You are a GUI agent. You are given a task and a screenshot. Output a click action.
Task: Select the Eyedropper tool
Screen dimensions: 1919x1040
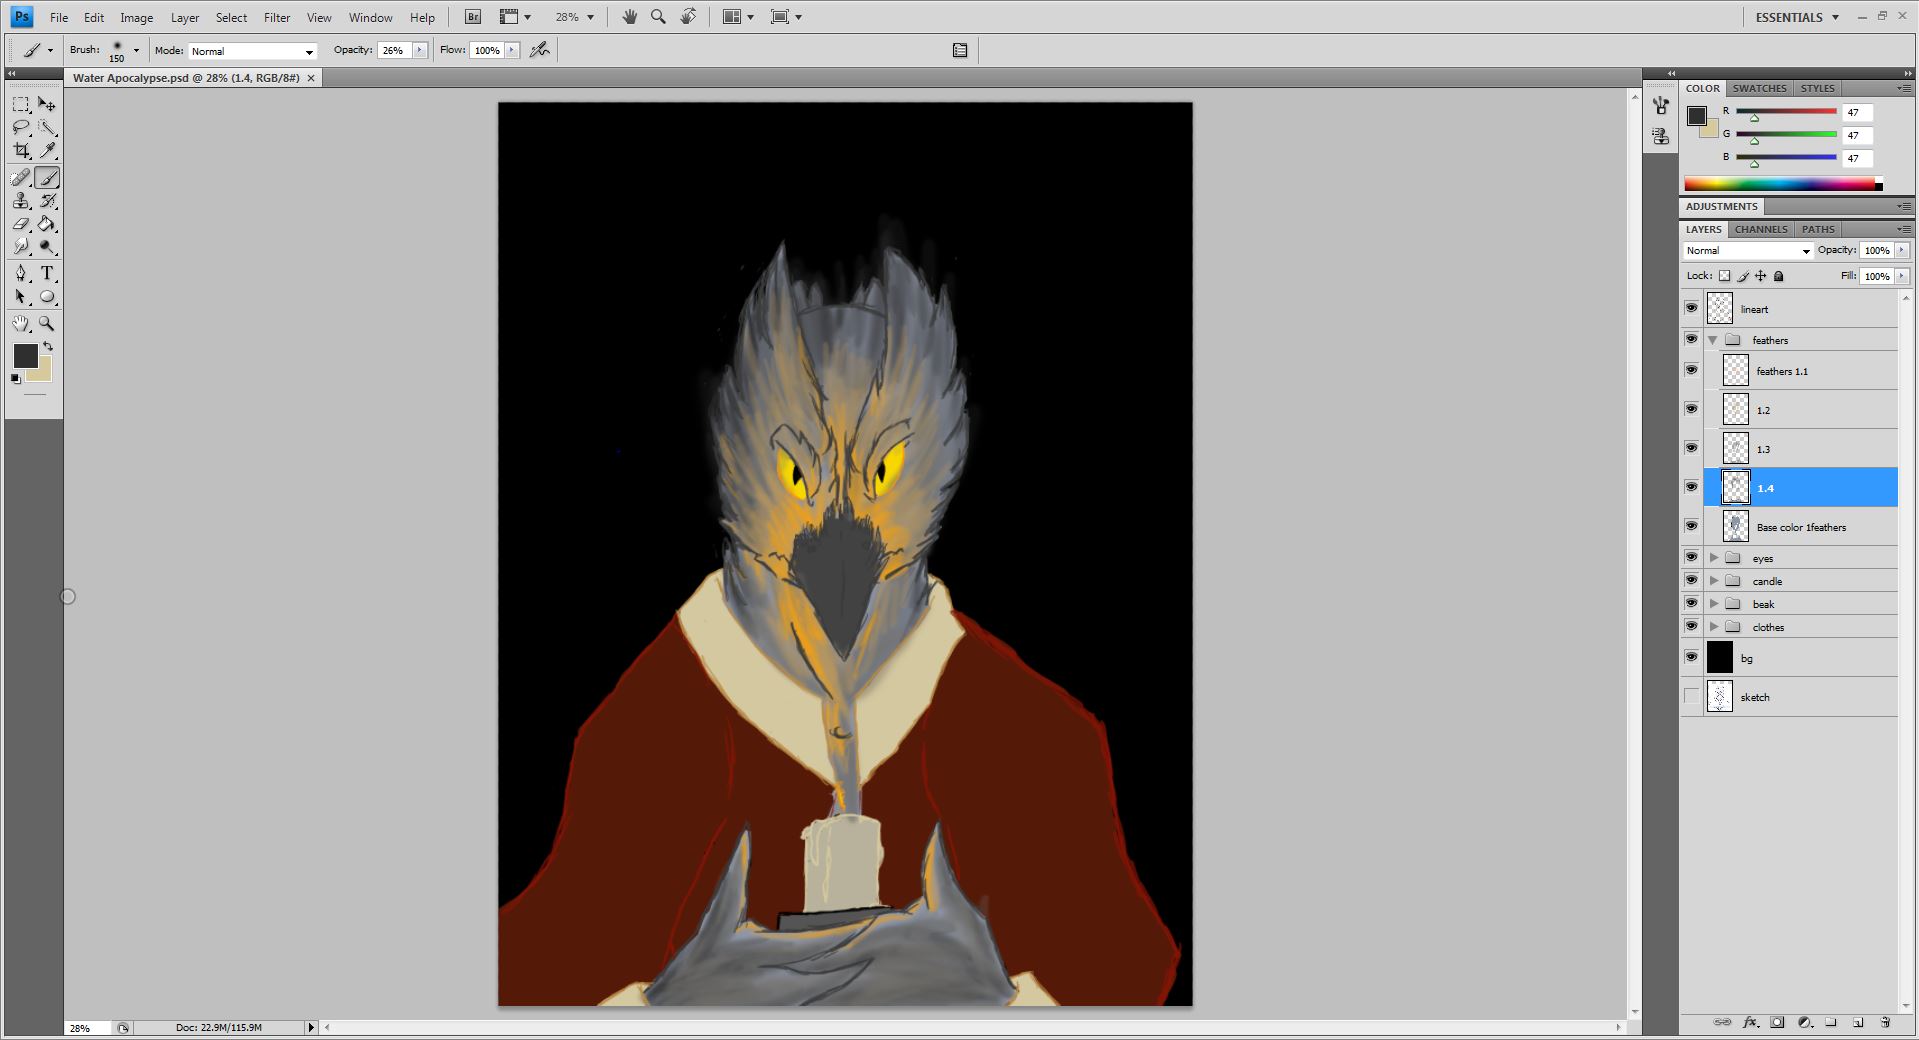(47, 151)
